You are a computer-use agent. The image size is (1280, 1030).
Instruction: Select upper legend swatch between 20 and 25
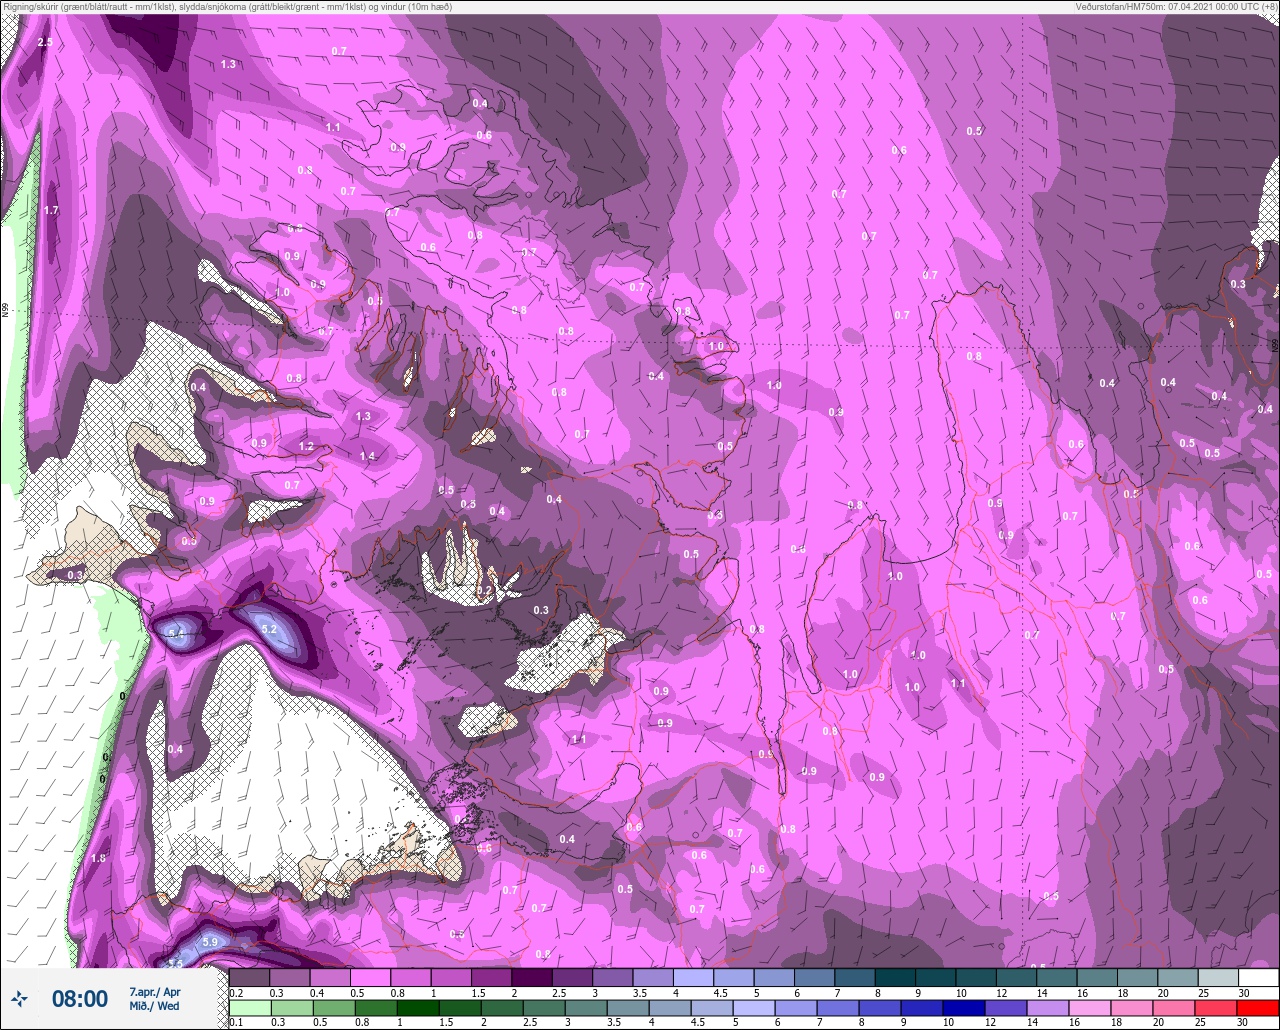point(1178,977)
